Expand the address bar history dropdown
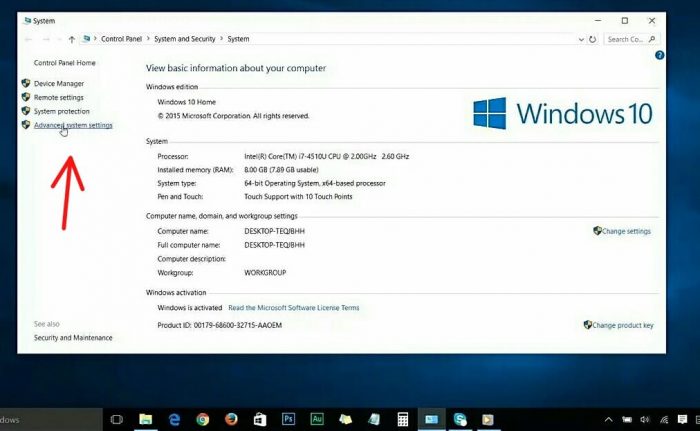The width and height of the screenshot is (700, 431). [581, 39]
